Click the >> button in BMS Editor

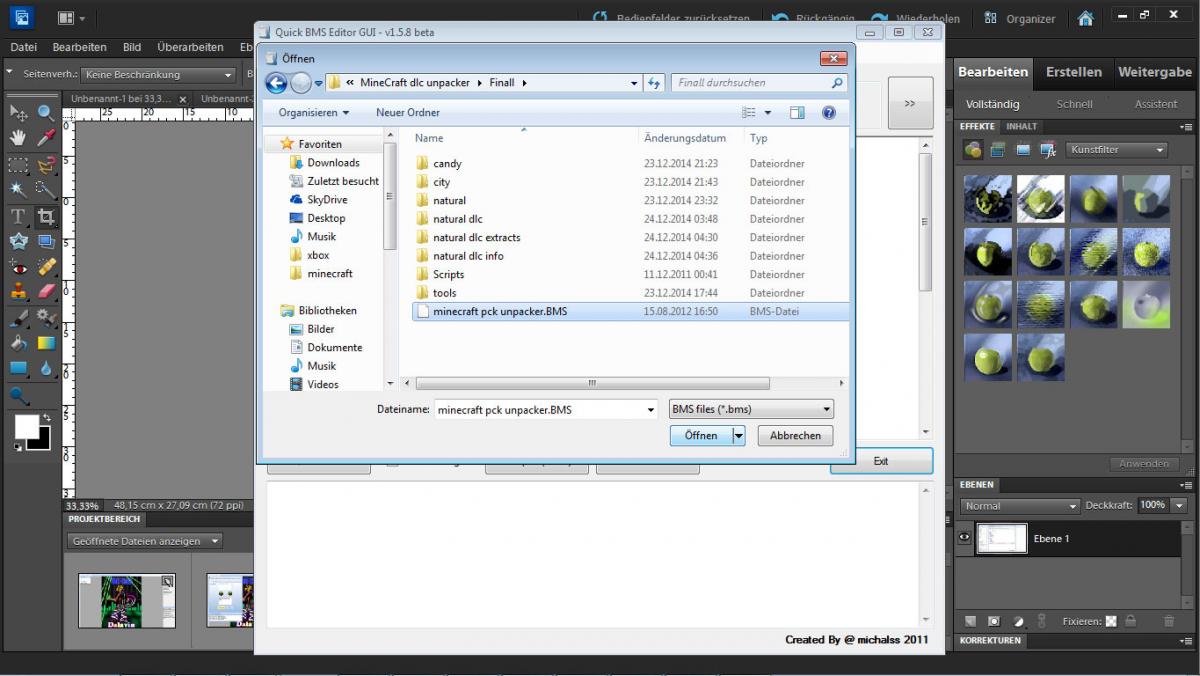tap(910, 103)
